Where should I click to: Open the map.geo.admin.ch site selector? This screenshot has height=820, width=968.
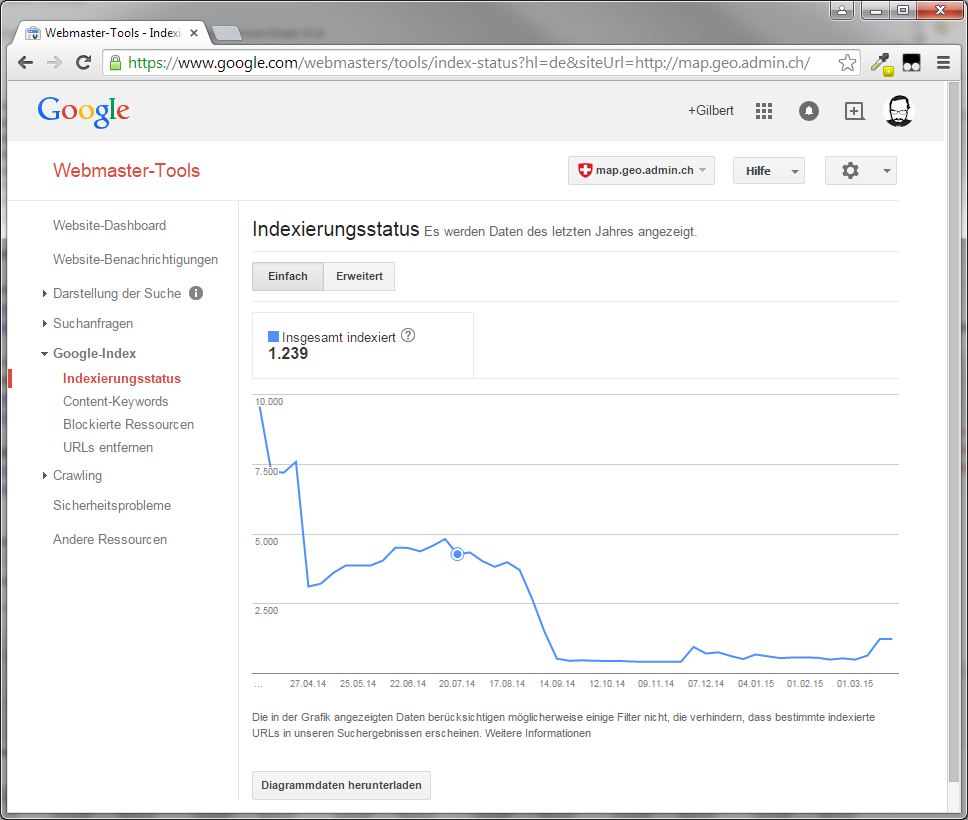click(641, 170)
